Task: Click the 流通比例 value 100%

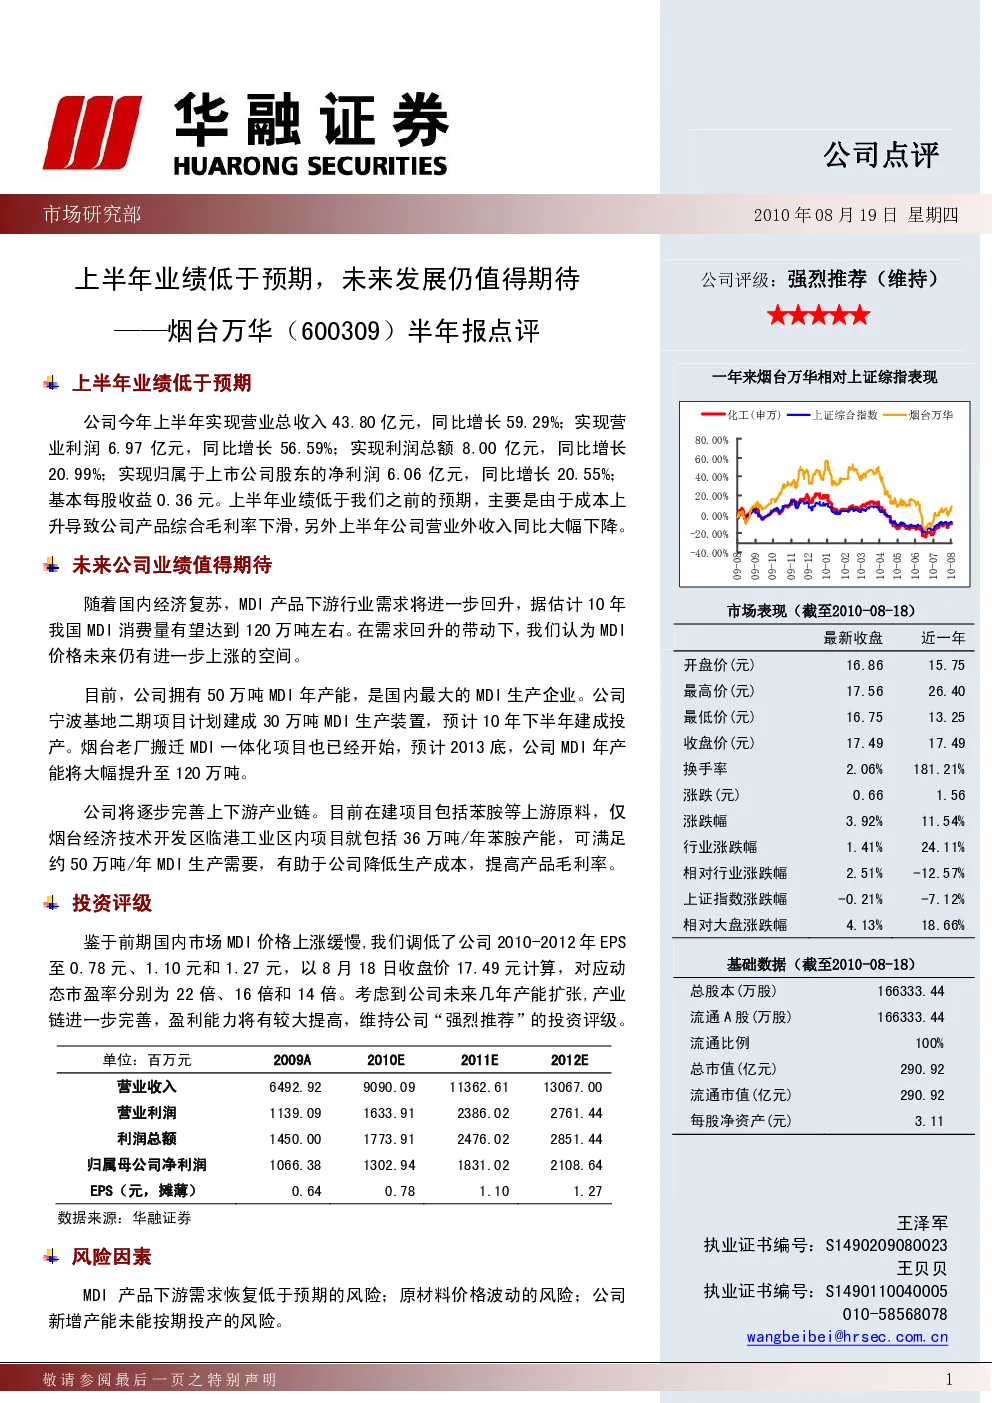Action: 930,1043
